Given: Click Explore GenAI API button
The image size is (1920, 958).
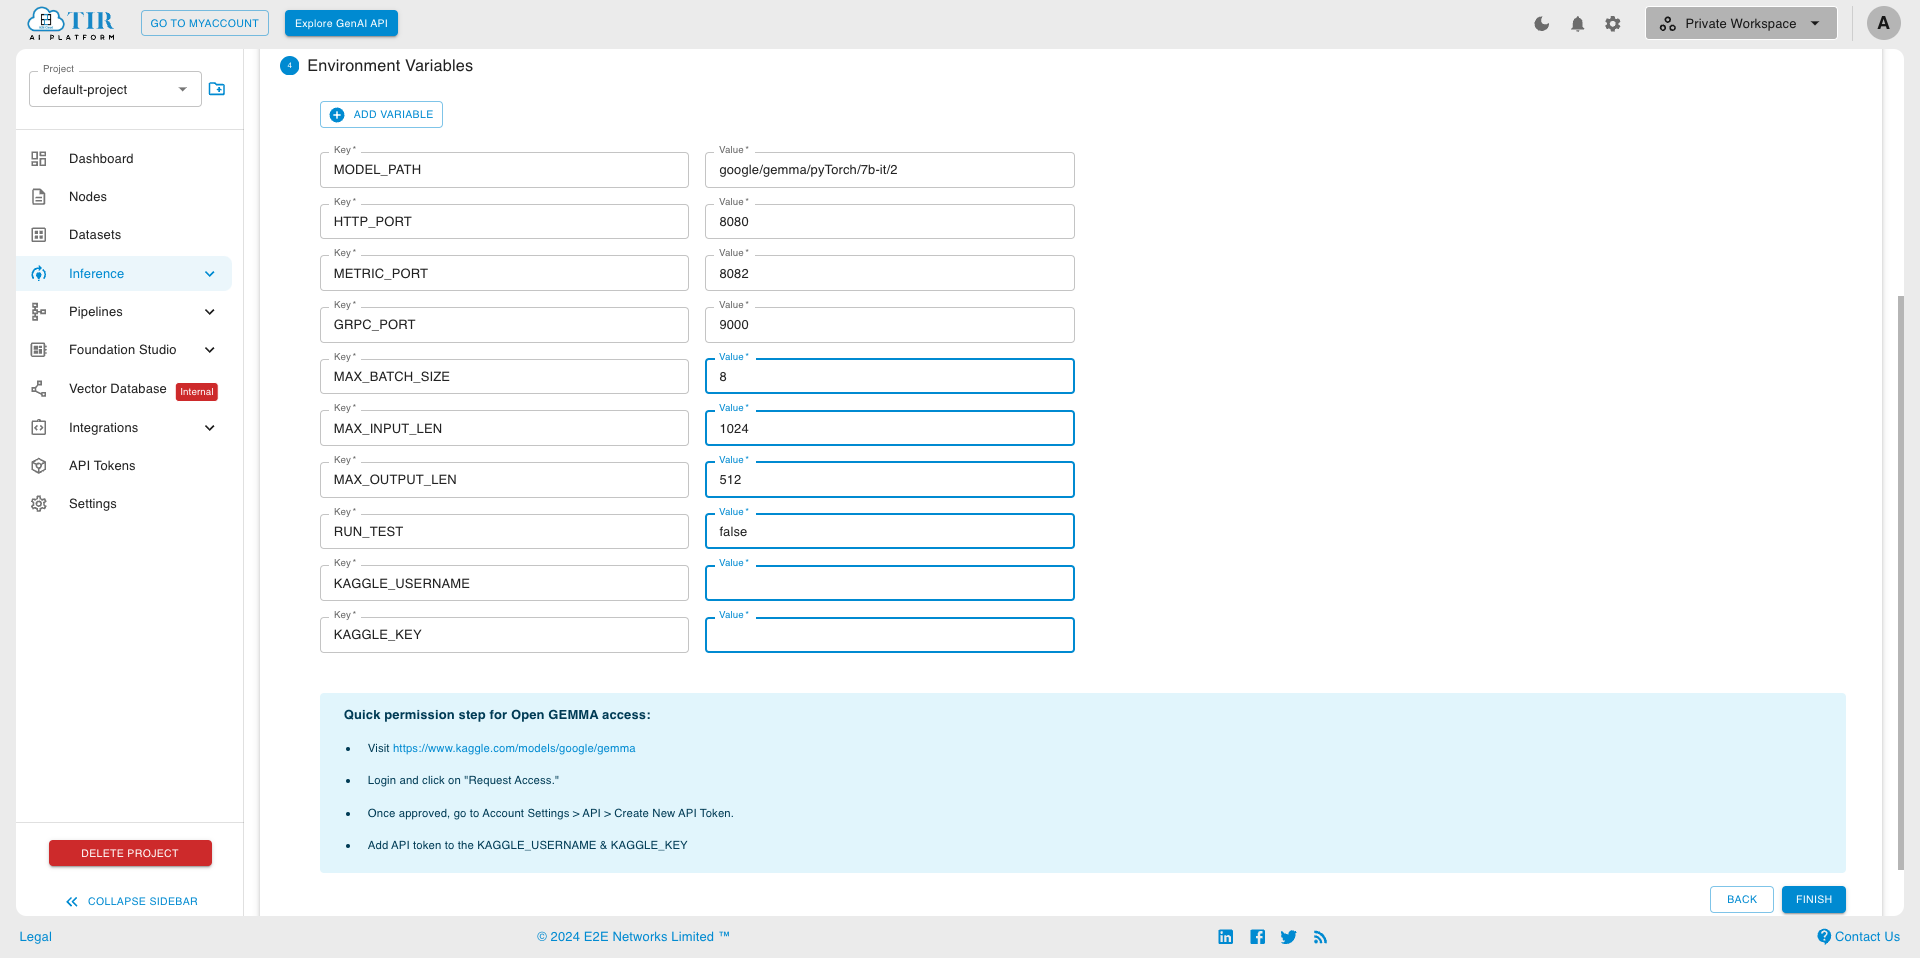Looking at the screenshot, I should 341,23.
